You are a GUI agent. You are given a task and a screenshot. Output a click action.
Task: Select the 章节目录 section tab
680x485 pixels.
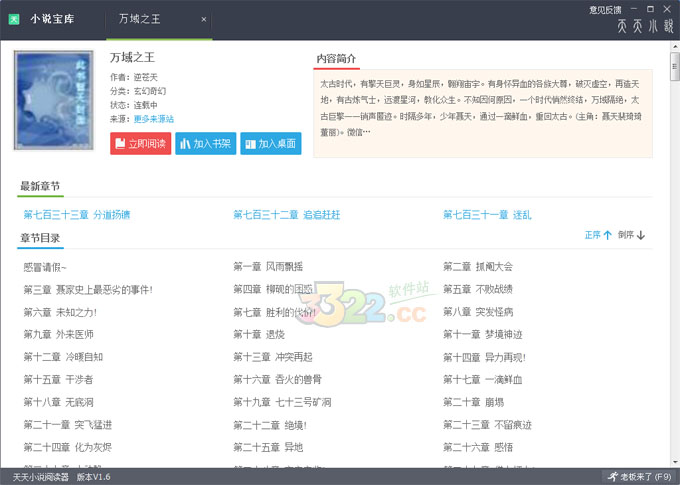point(40,238)
